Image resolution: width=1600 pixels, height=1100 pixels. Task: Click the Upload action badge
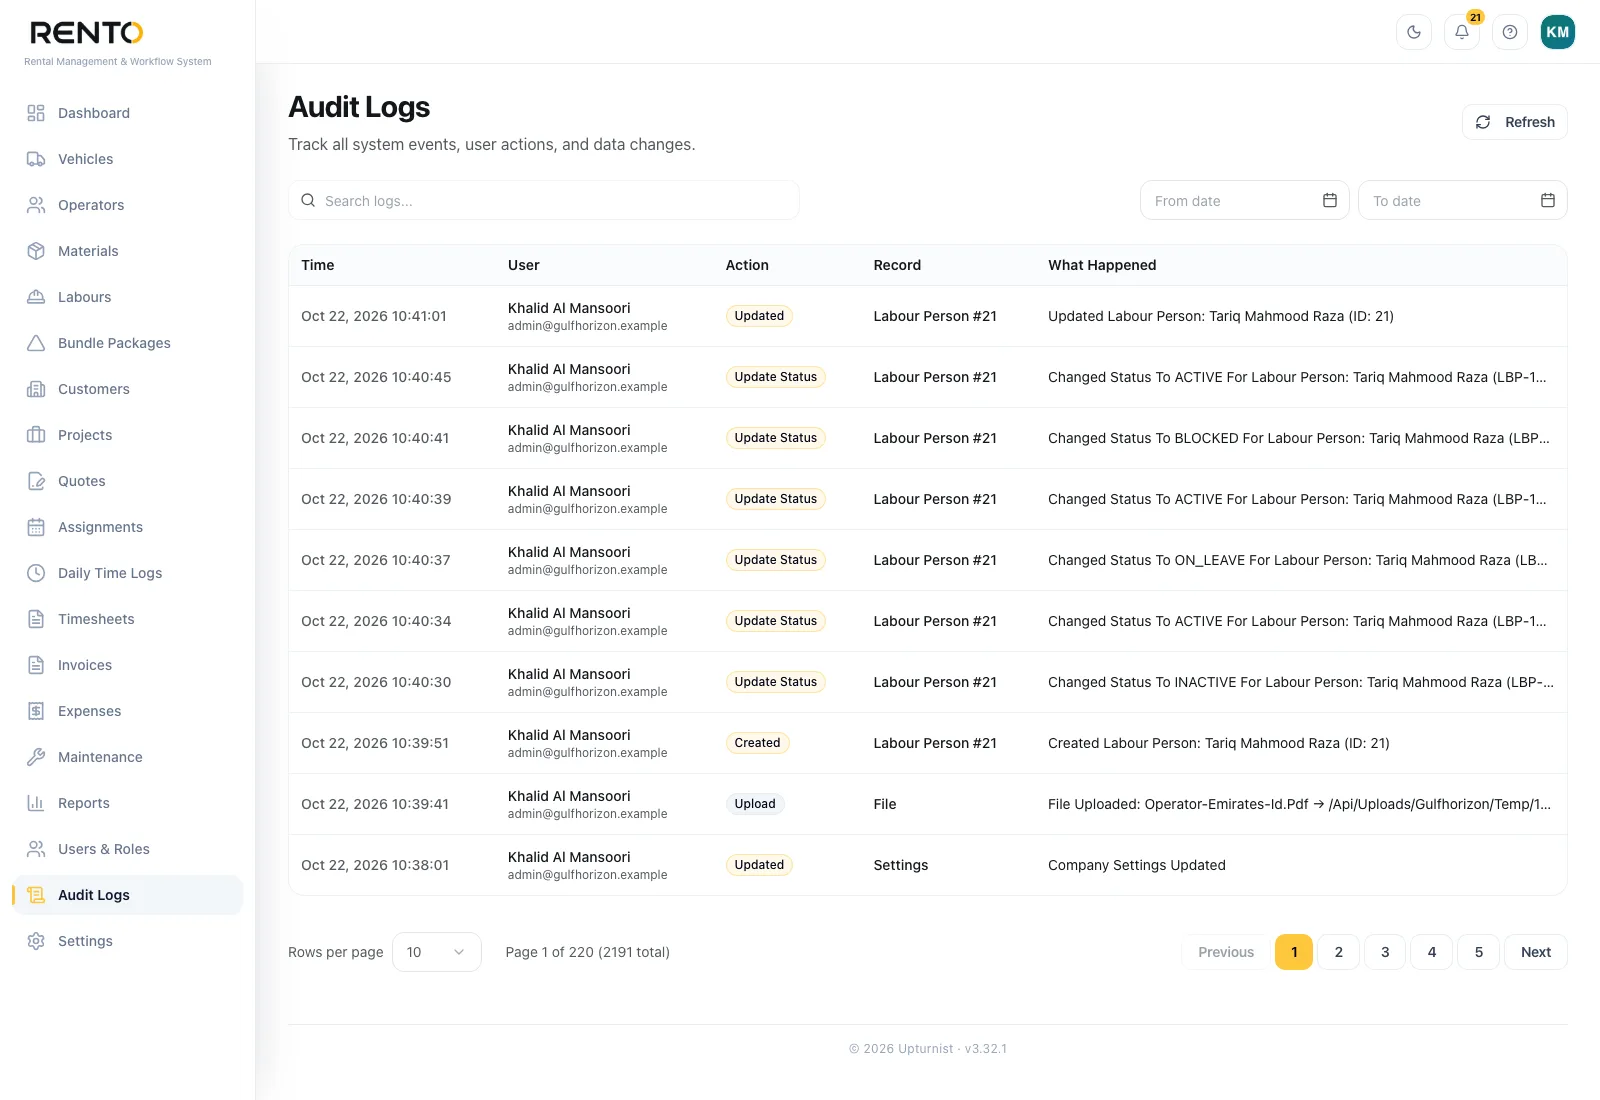[x=755, y=804]
